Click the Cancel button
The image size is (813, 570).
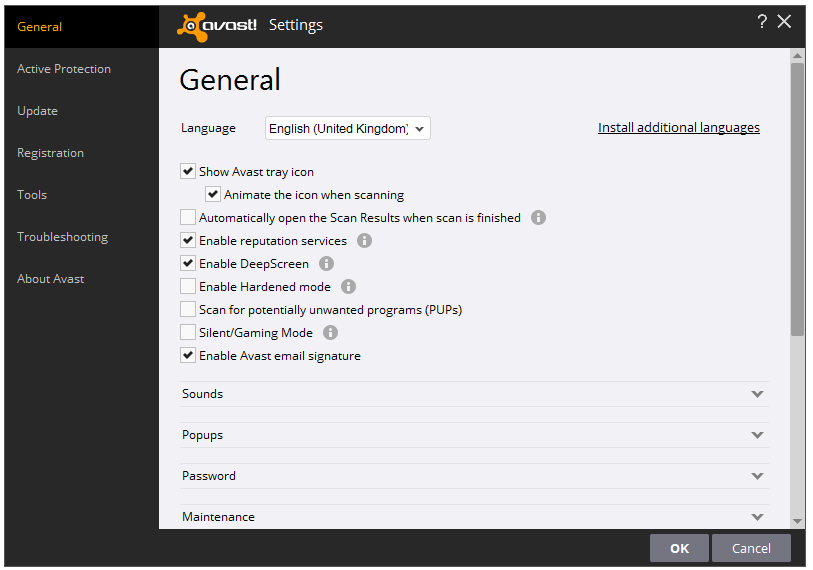click(x=751, y=548)
